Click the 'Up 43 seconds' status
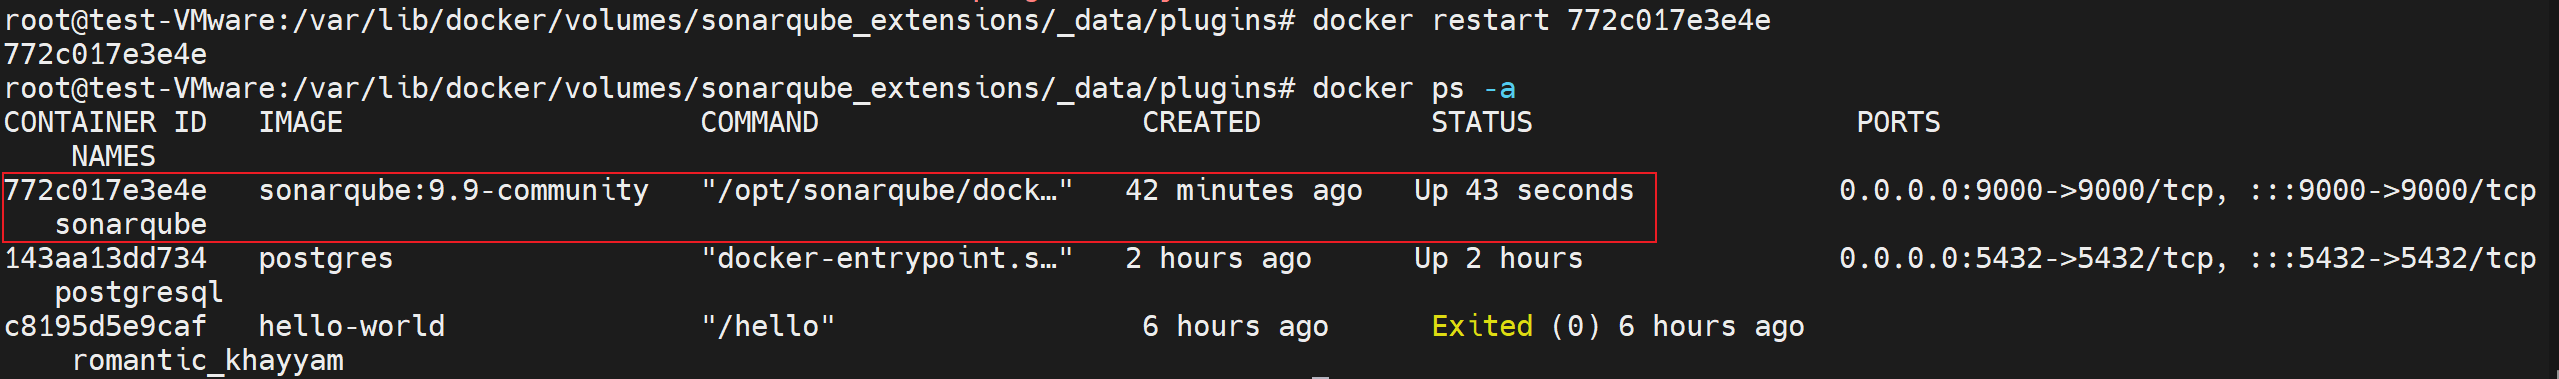2559x379 pixels. (1524, 190)
